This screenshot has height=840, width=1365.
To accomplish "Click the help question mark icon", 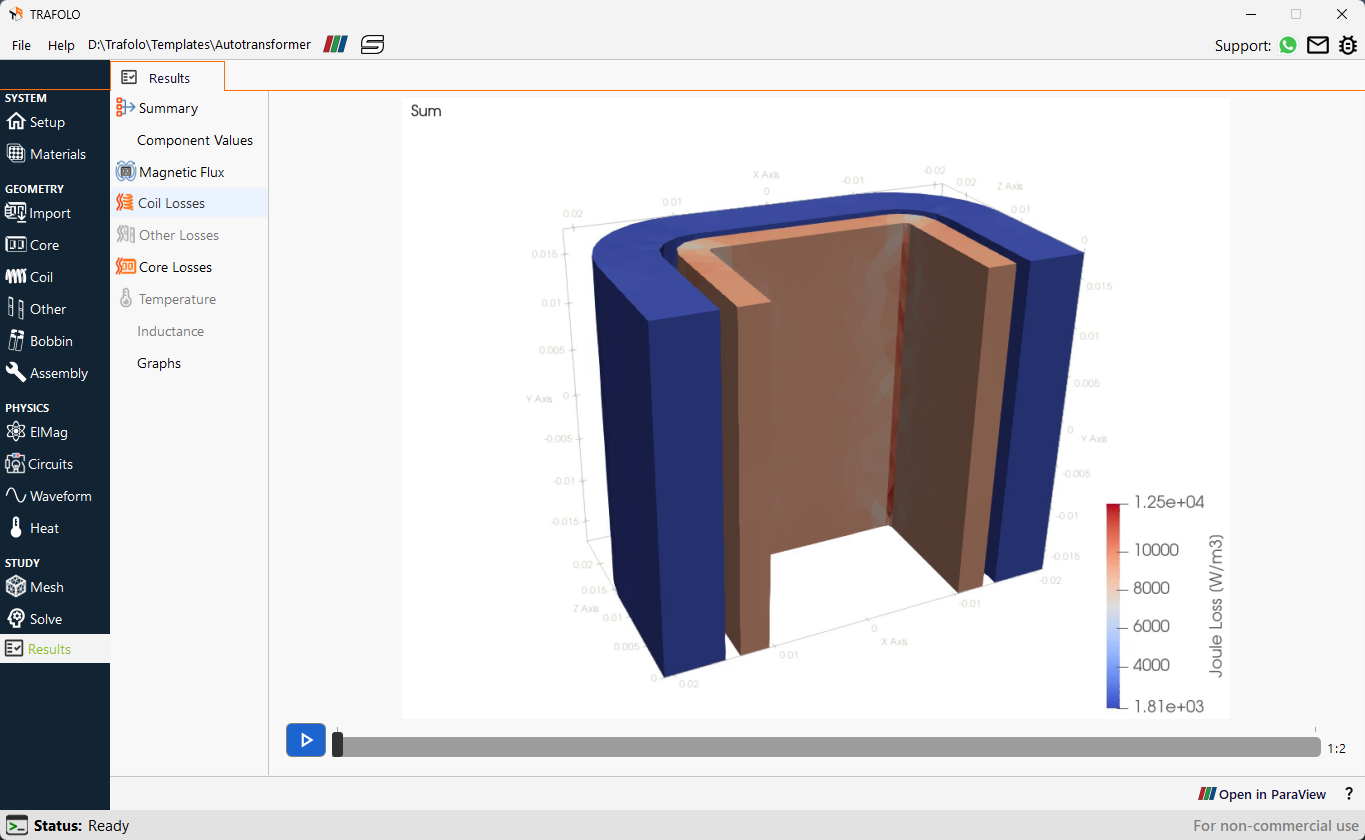I will 1349,794.
